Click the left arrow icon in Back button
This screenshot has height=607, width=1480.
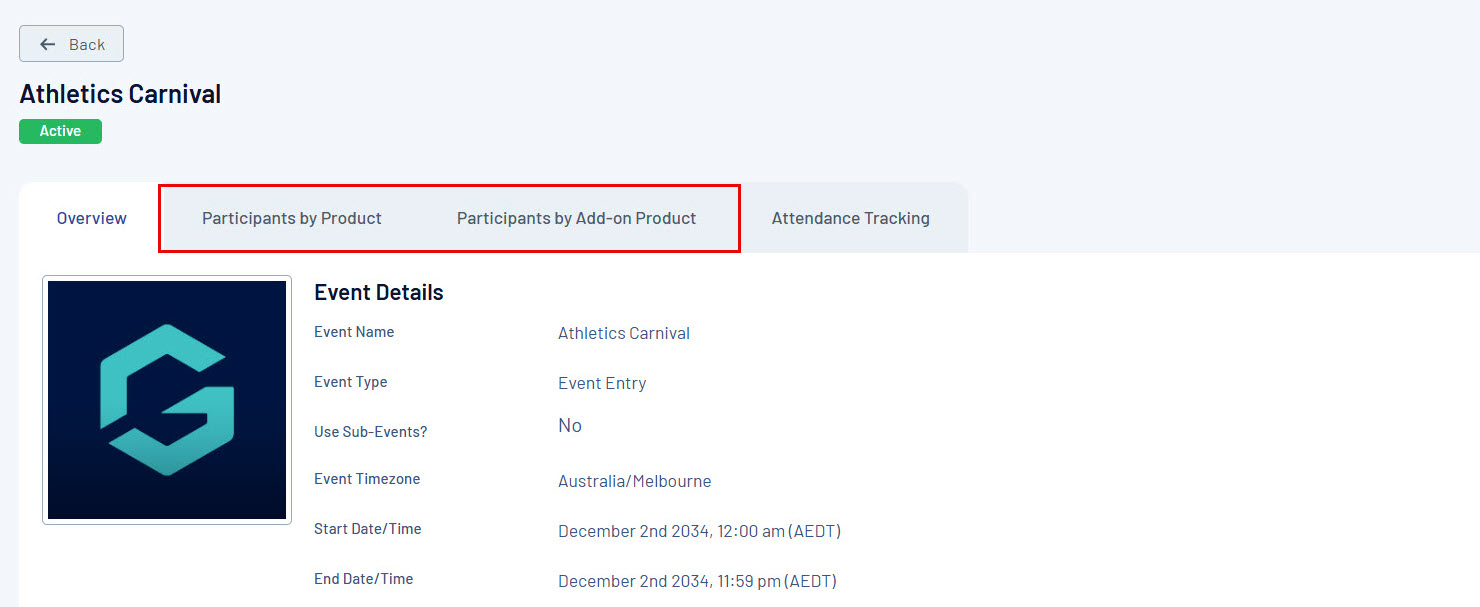(47, 44)
